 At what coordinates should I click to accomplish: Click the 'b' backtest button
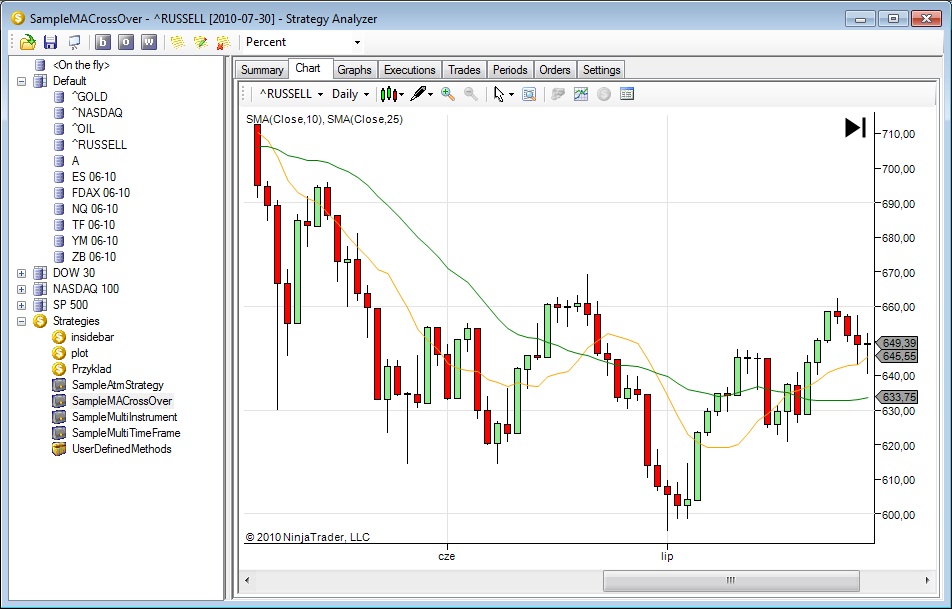click(103, 42)
